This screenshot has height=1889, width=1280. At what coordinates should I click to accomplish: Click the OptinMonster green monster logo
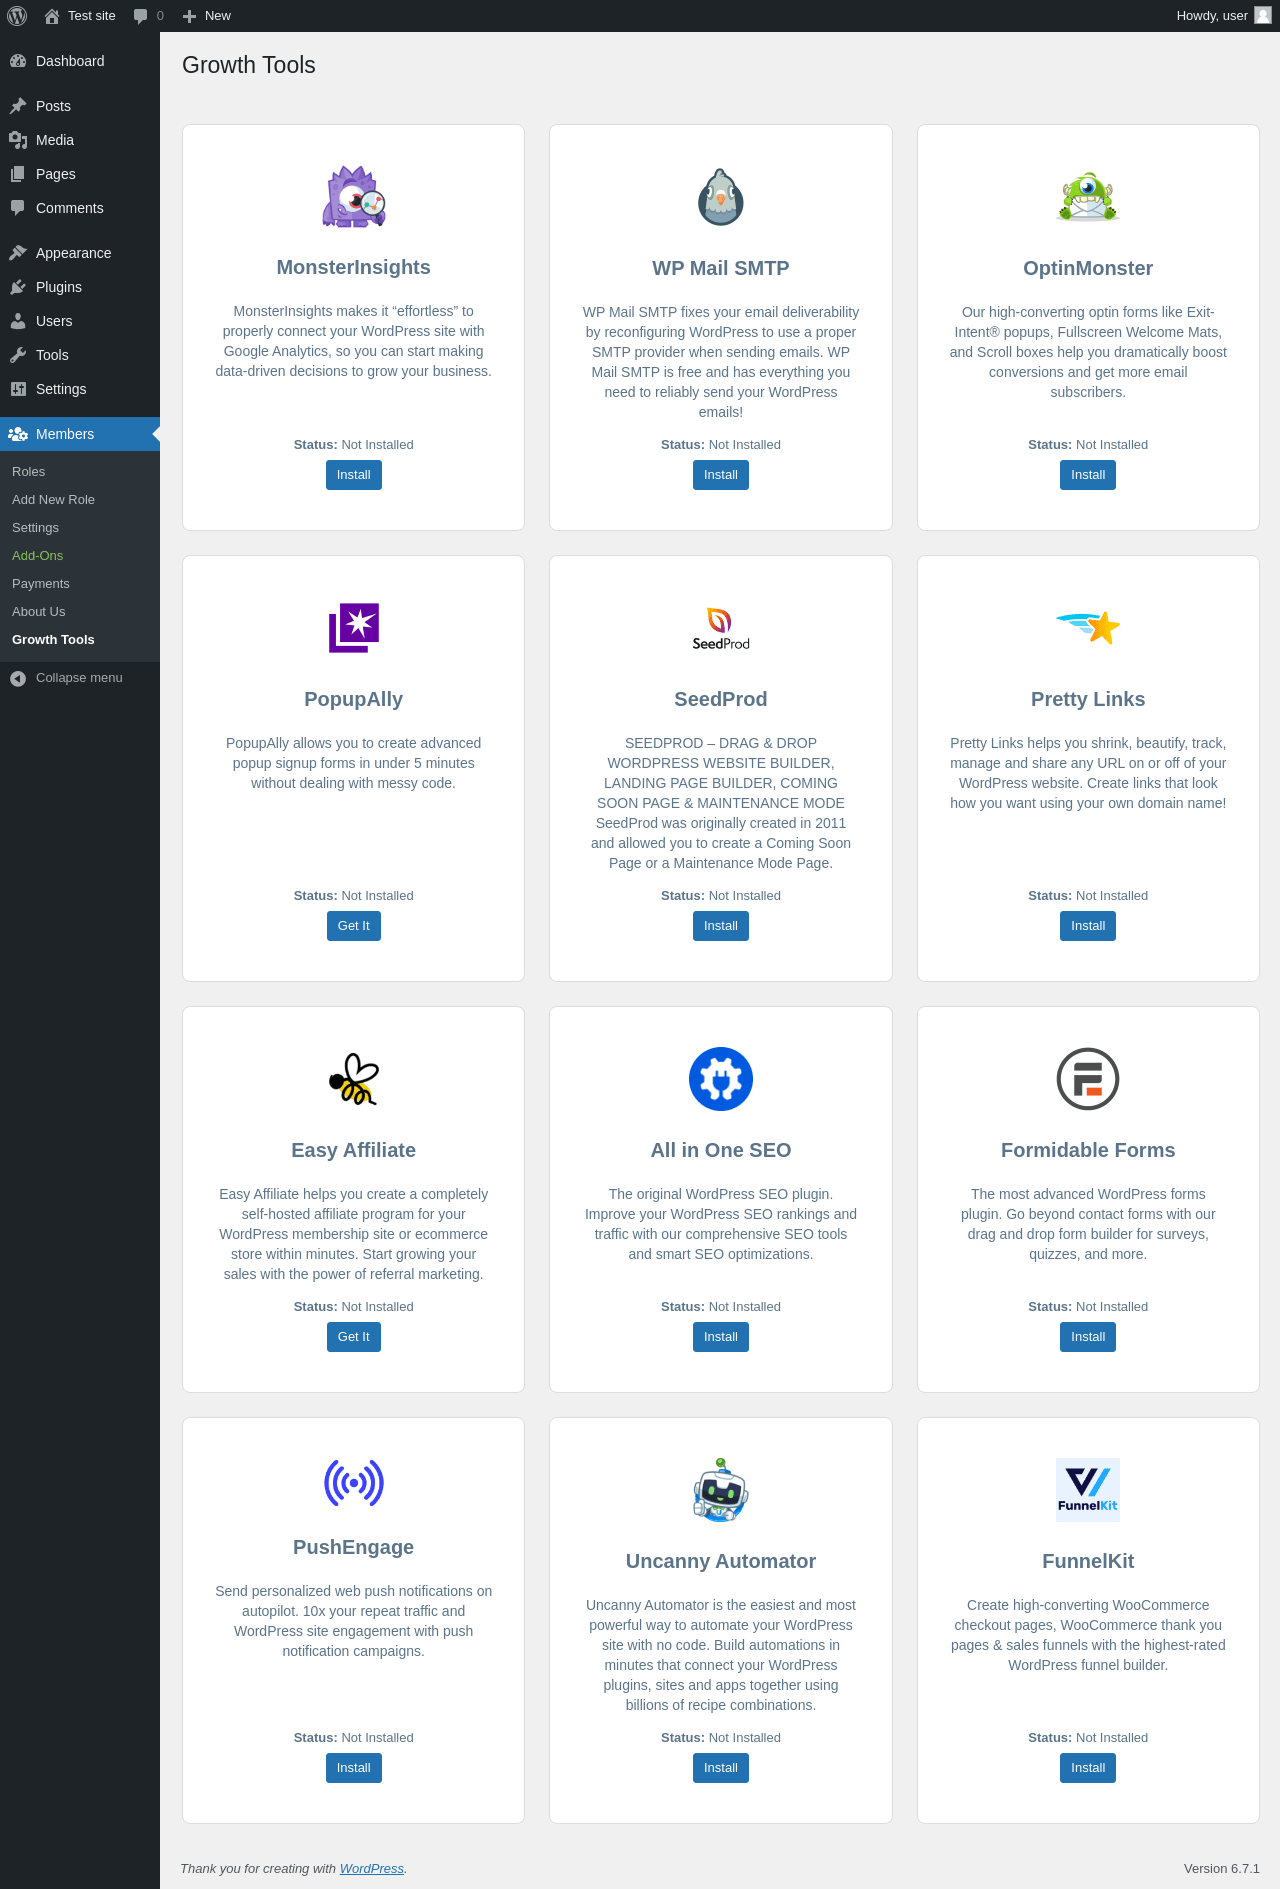1088,197
